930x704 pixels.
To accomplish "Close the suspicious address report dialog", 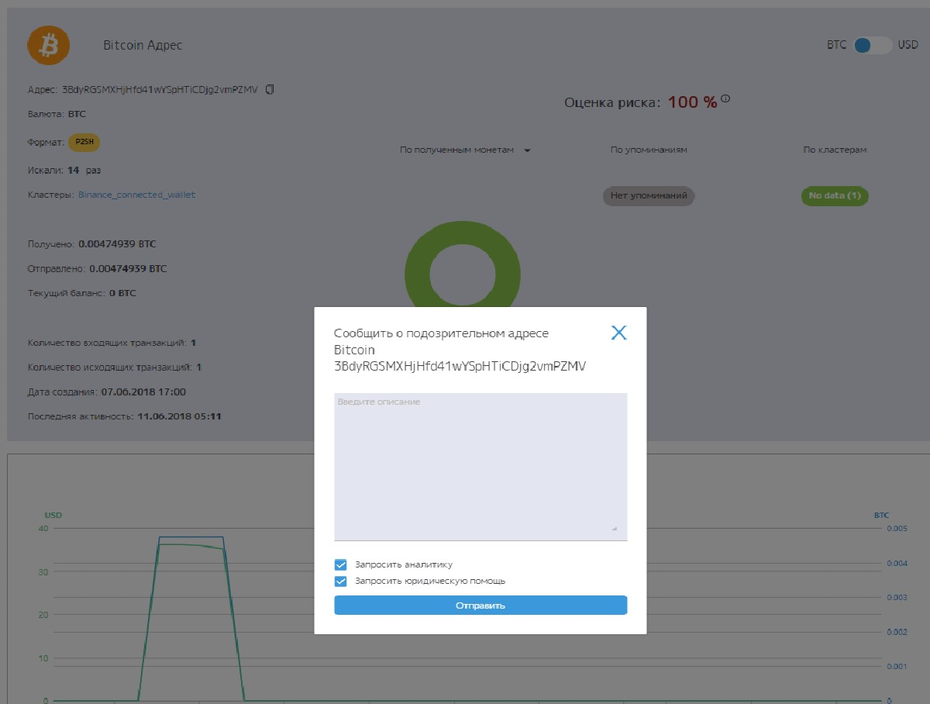I will click(x=619, y=333).
